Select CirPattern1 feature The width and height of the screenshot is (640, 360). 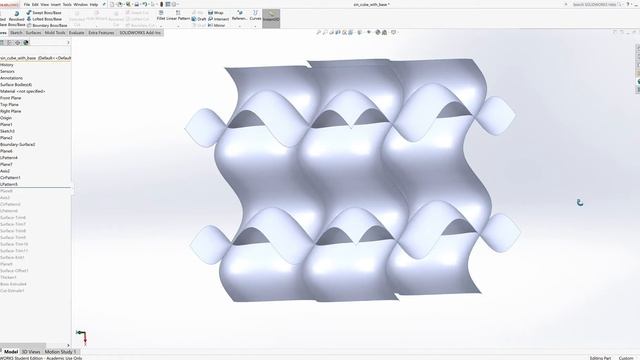click(10, 178)
